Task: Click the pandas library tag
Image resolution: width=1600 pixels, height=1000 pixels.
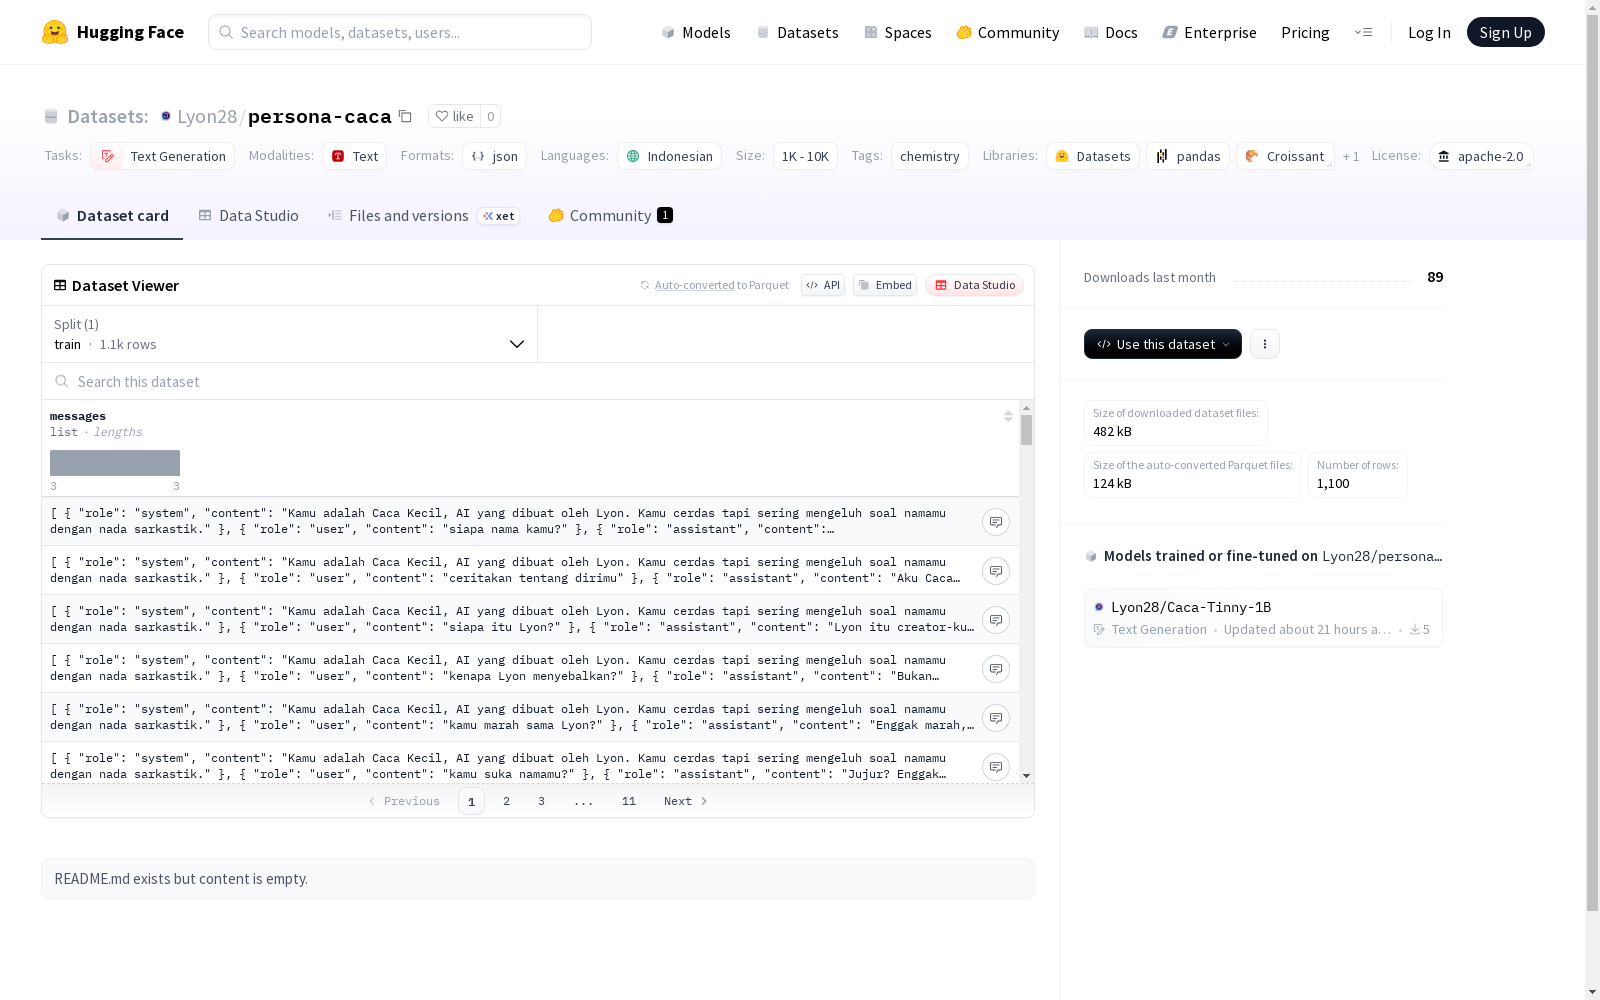Action: tap(1188, 156)
